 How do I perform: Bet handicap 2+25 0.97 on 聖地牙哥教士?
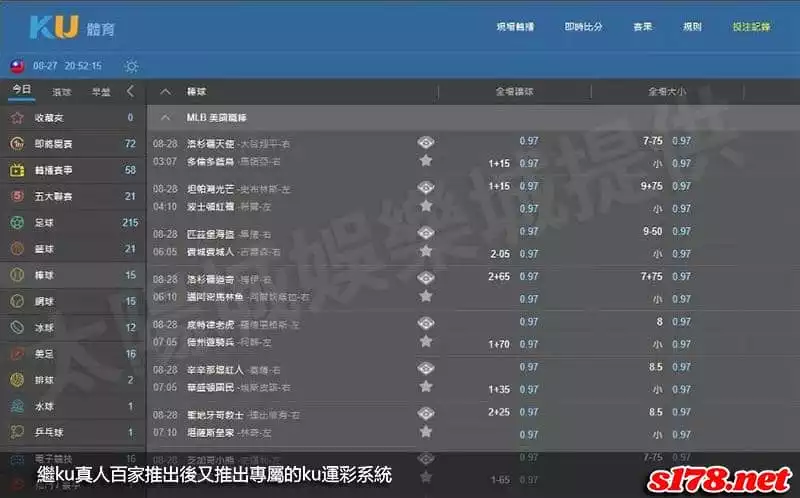click(x=513, y=412)
